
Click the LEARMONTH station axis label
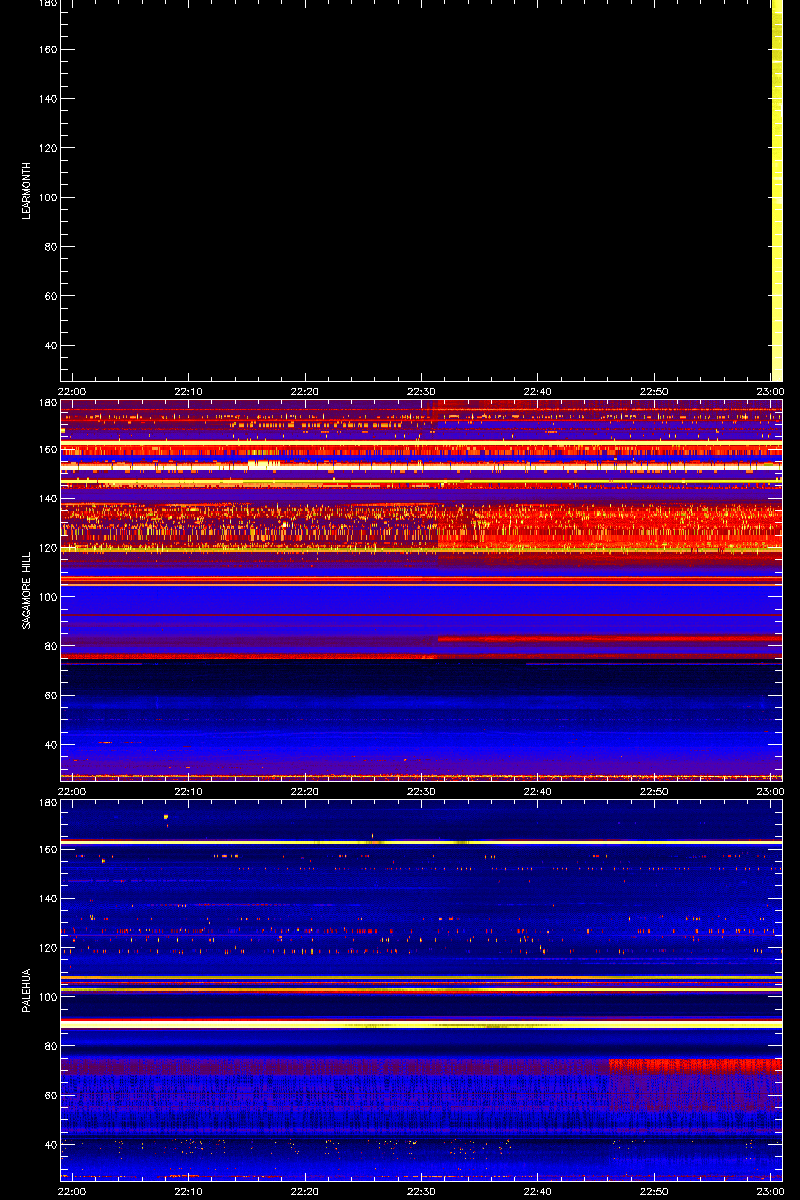[x=28, y=191]
